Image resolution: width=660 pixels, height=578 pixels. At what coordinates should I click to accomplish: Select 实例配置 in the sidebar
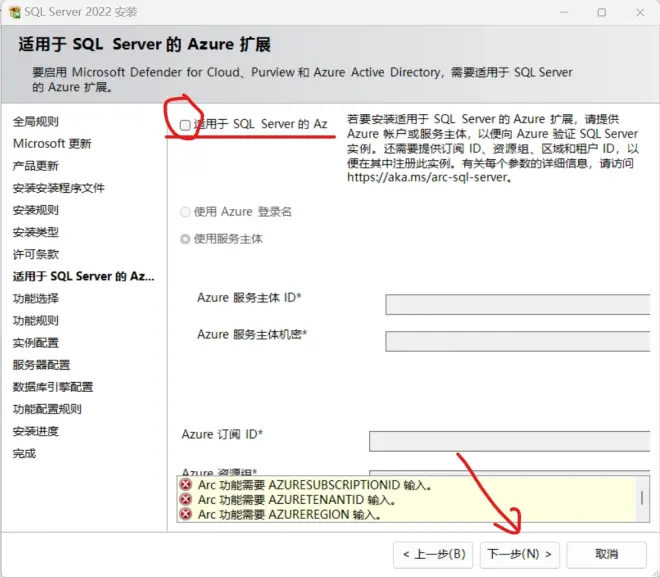pos(36,343)
